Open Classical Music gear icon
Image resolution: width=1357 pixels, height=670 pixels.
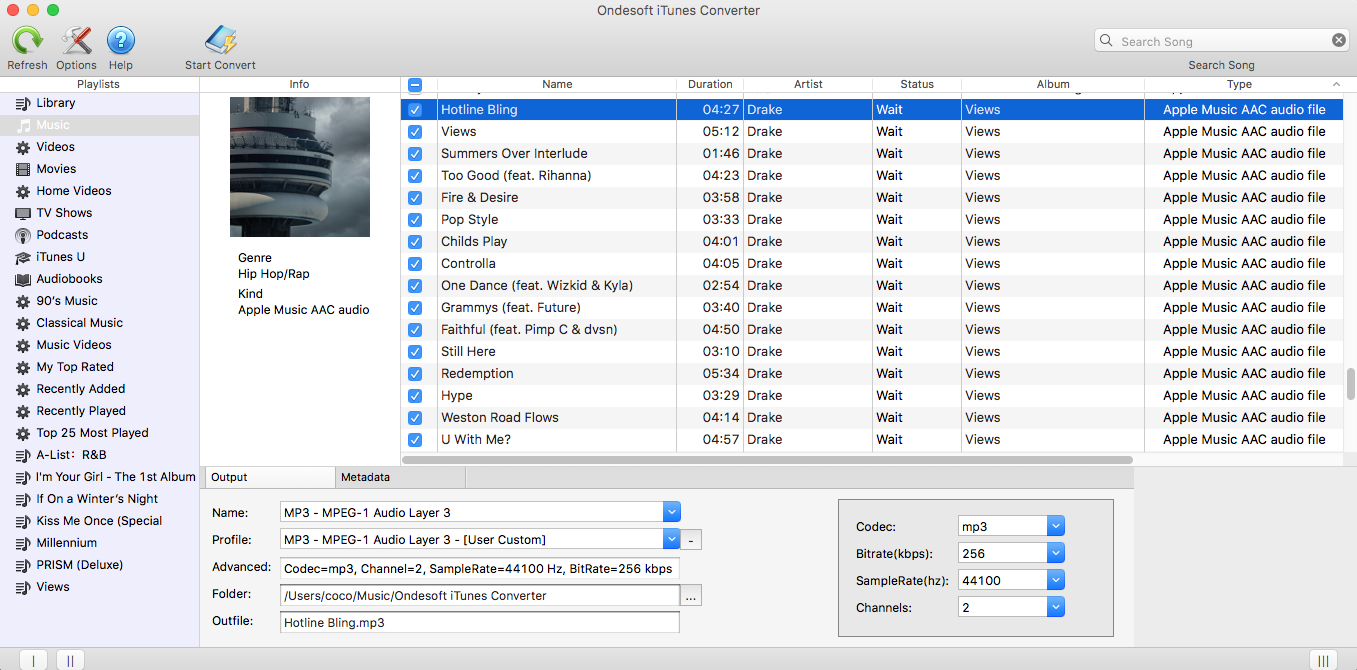tap(23, 323)
